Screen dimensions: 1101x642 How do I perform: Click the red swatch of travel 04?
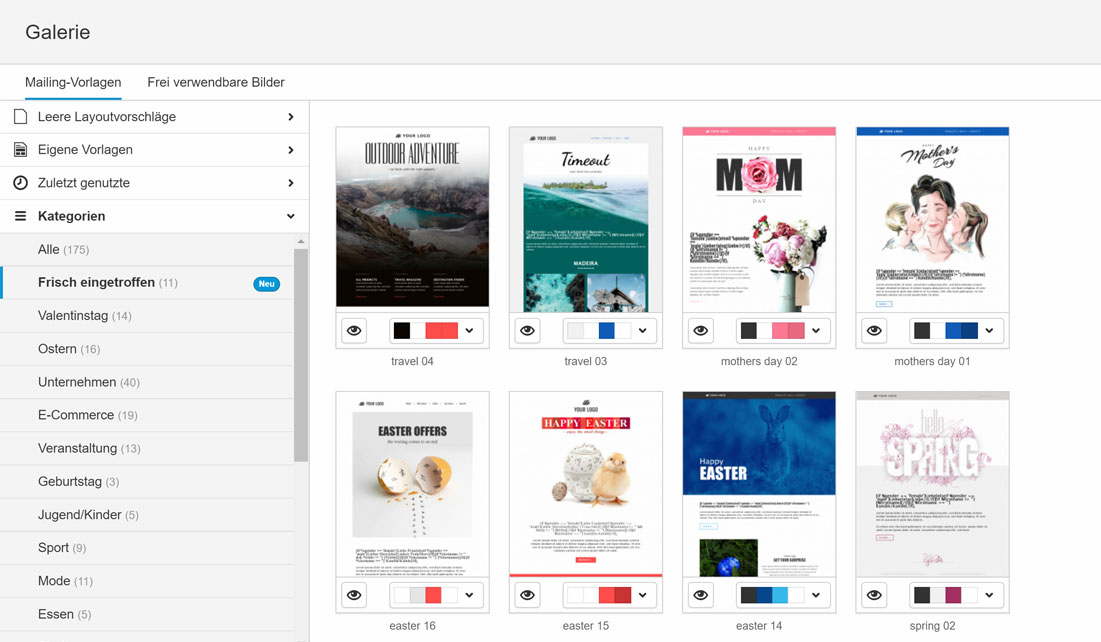(x=442, y=330)
